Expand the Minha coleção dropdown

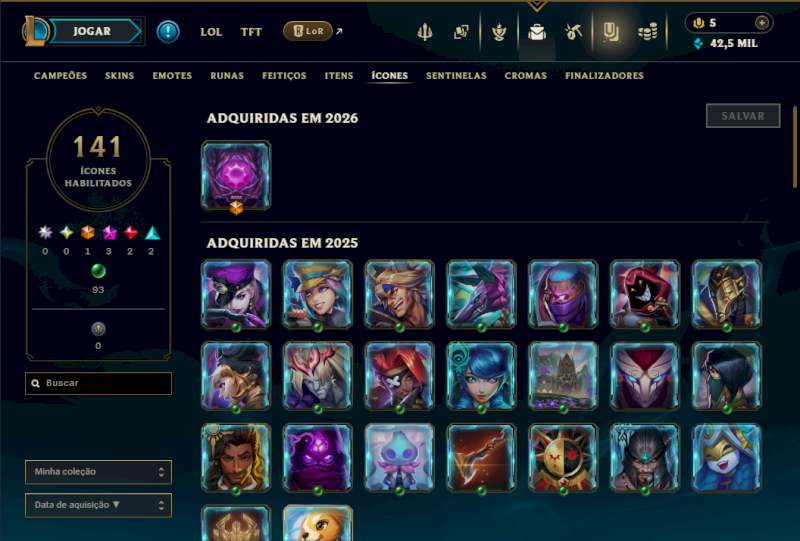[x=98, y=472]
